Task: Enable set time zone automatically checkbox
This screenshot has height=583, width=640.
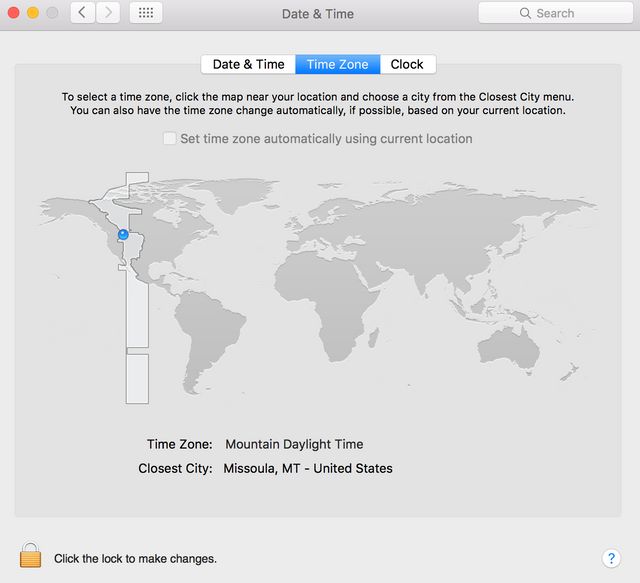Action: pos(169,138)
